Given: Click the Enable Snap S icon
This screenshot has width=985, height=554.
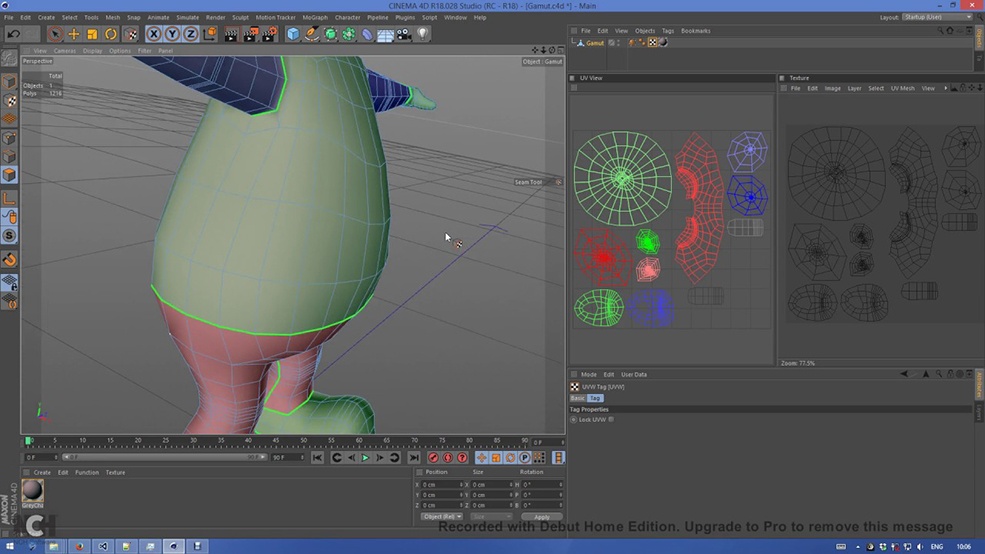Looking at the screenshot, I should (9, 236).
